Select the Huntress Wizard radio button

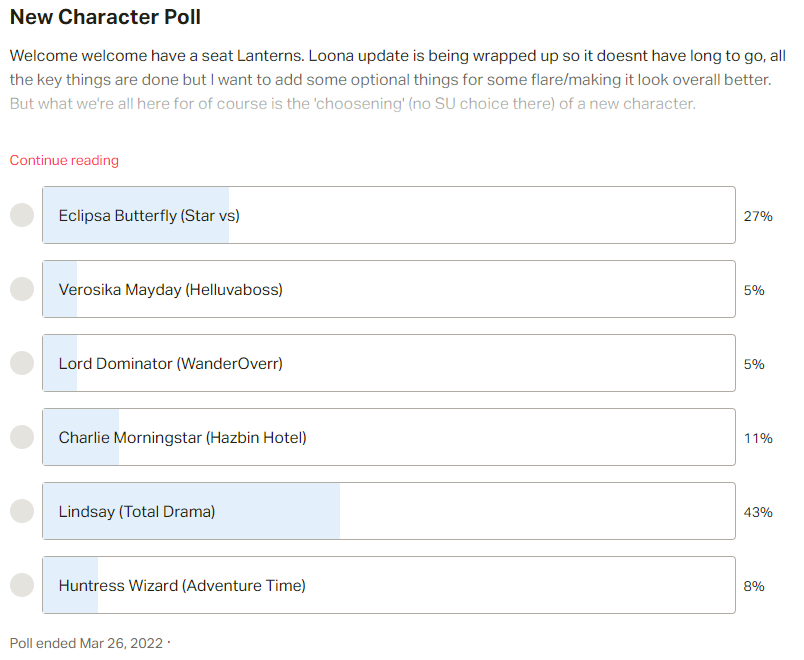click(22, 585)
